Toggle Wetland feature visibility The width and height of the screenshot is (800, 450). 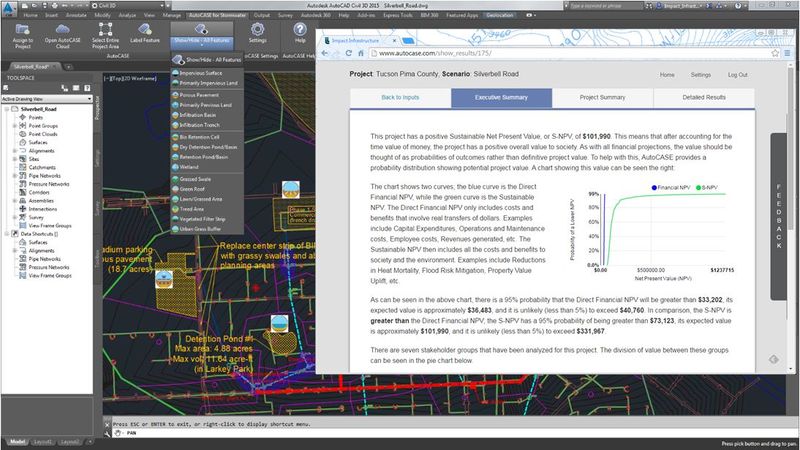coord(196,169)
